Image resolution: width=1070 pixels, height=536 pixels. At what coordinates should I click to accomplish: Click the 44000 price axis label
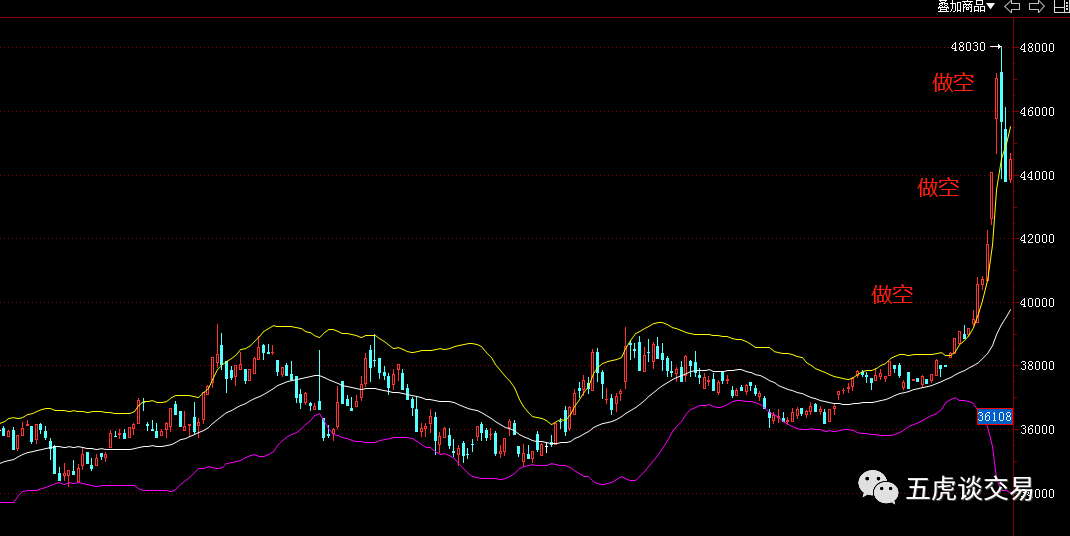pyautogui.click(x=1037, y=175)
